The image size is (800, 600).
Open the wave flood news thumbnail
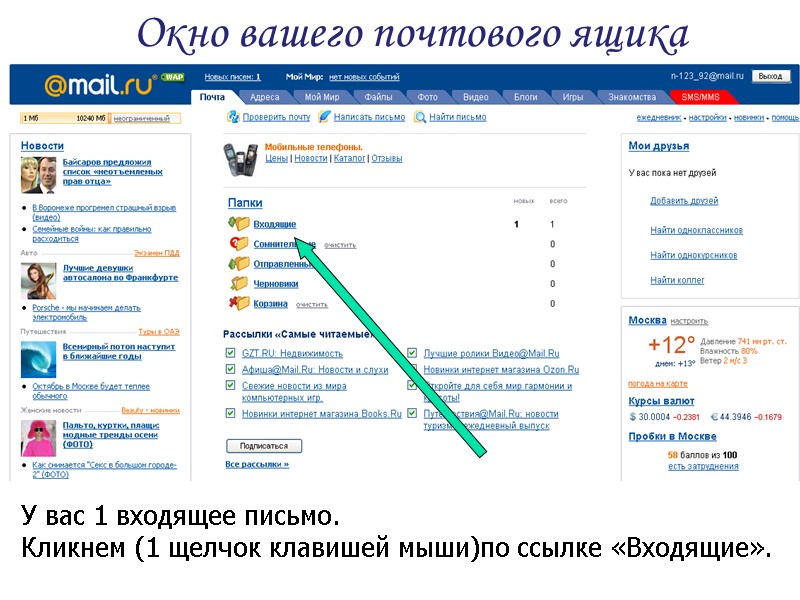pyautogui.click(x=38, y=359)
